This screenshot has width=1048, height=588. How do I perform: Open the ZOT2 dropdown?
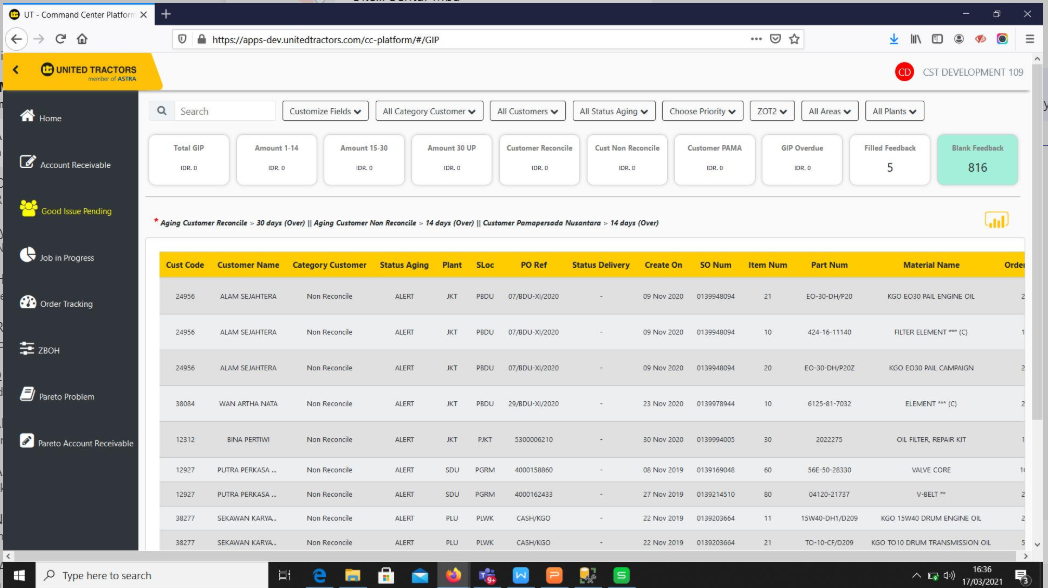[772, 111]
